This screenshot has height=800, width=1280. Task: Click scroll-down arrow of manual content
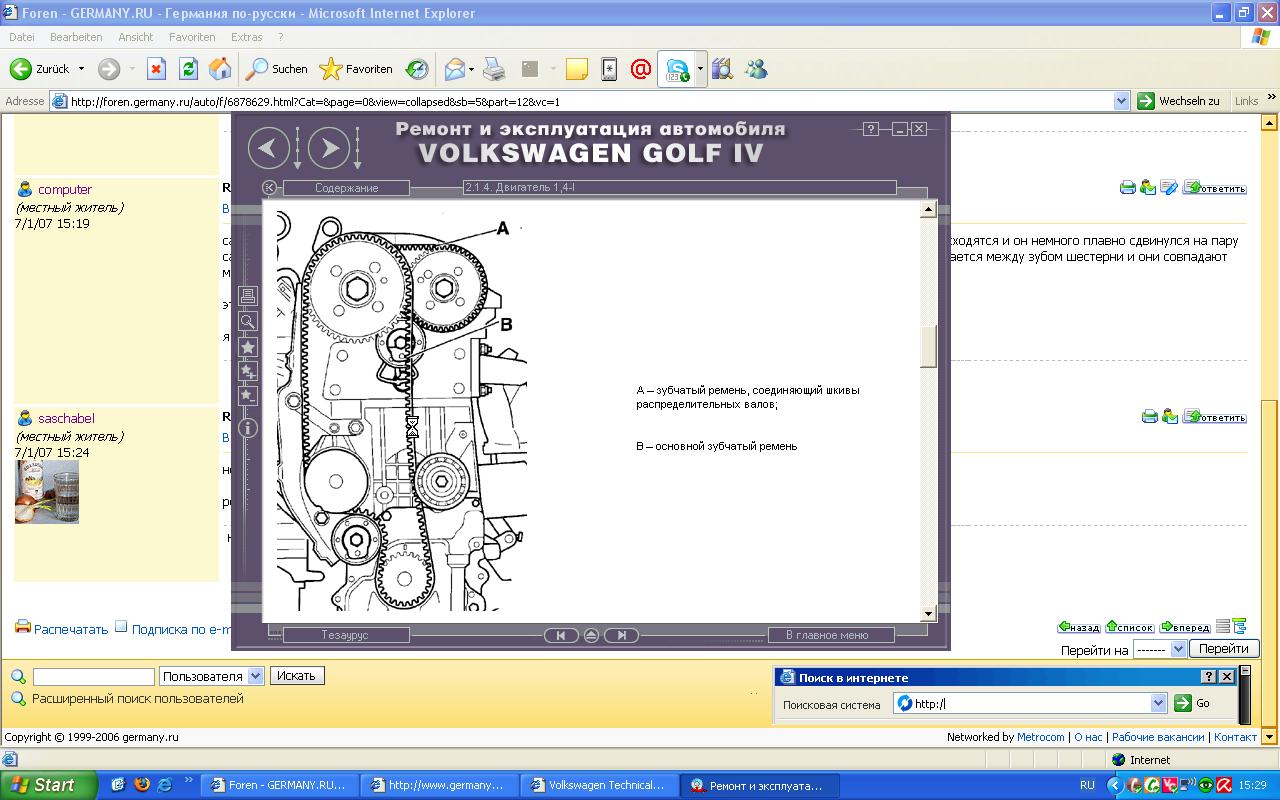point(928,613)
